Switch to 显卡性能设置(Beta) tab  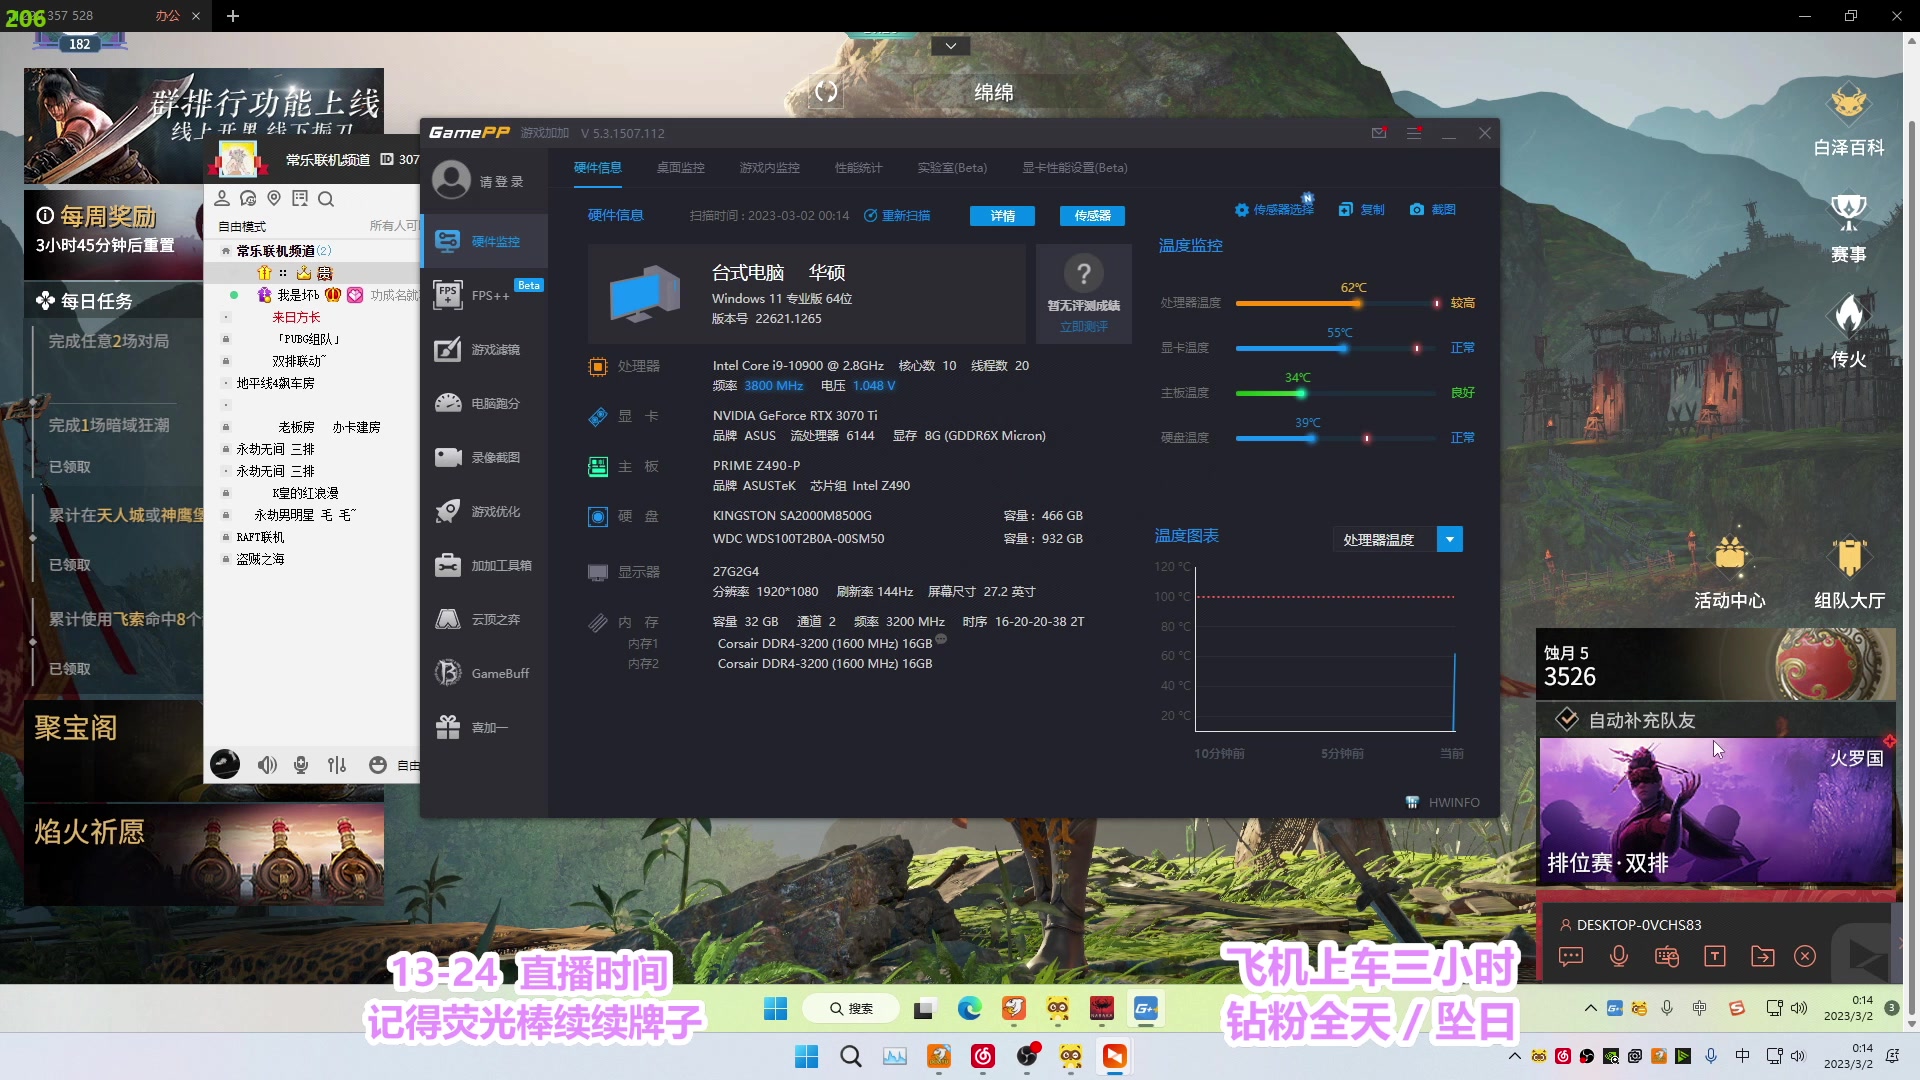click(1075, 167)
